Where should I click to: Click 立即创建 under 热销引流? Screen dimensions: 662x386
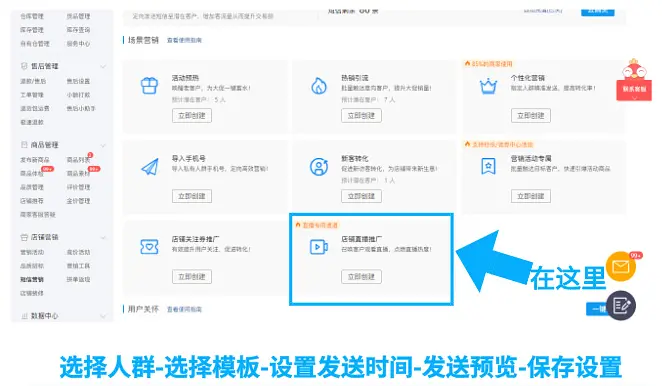tap(361, 115)
